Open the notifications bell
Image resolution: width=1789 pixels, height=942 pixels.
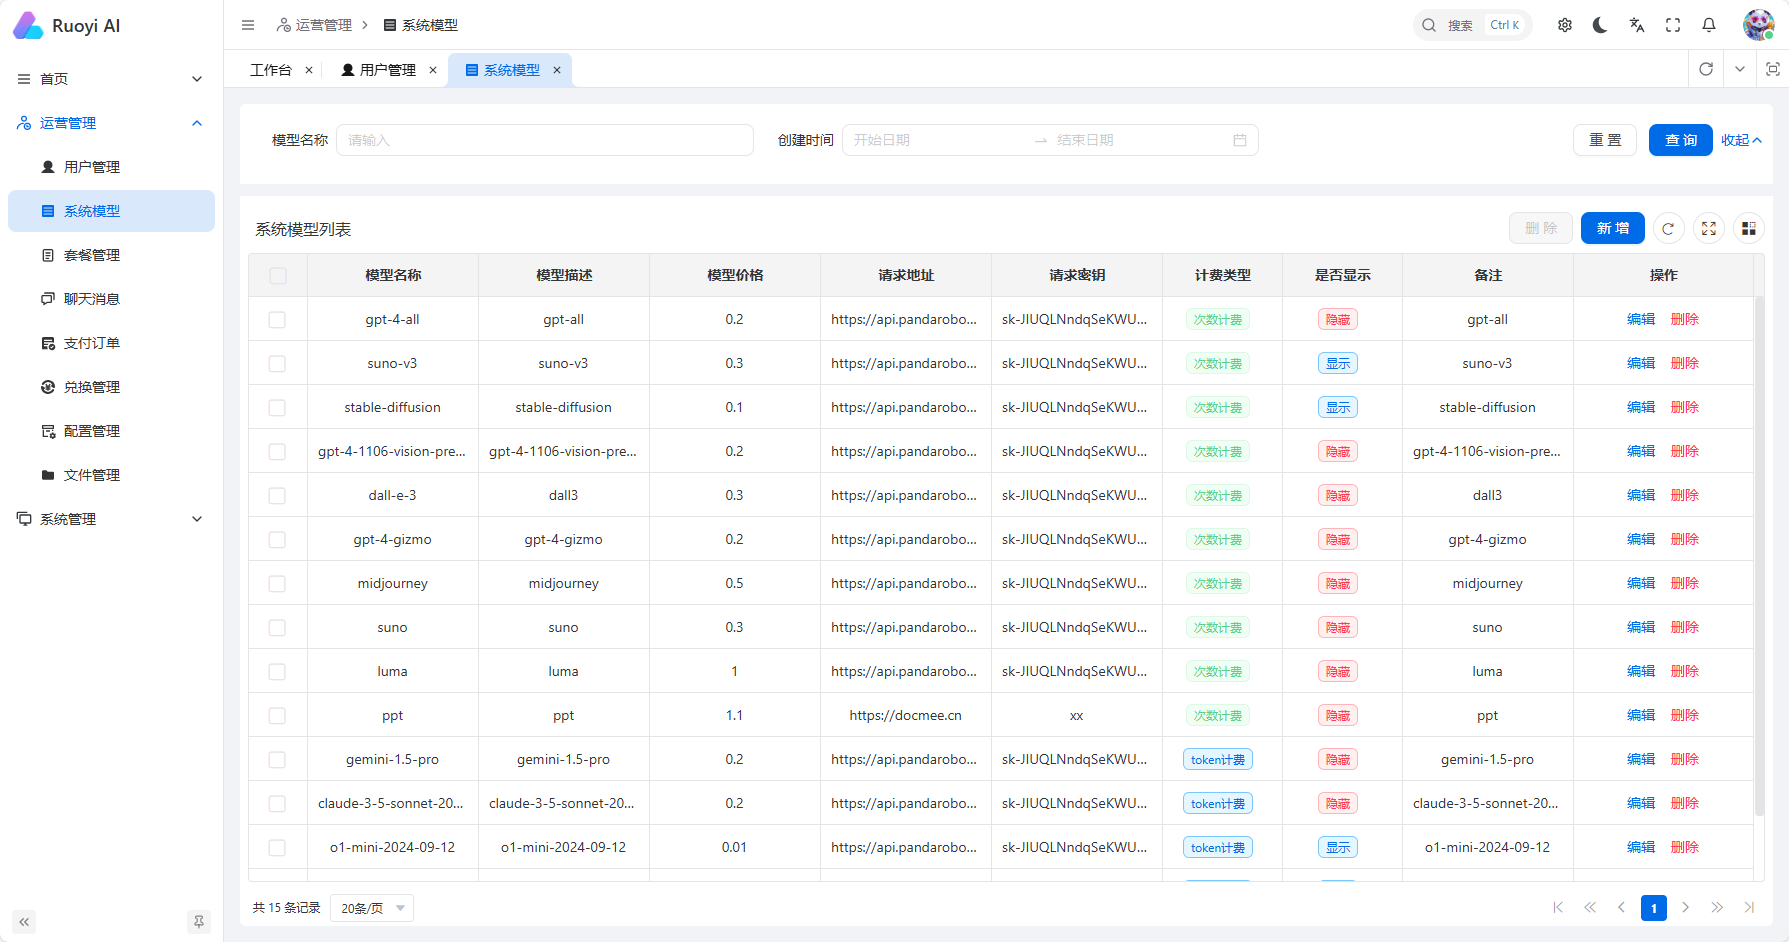pos(1709,25)
